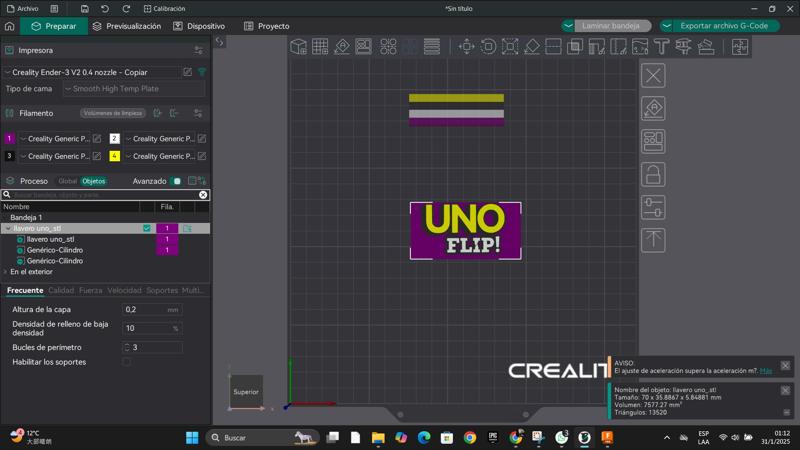Edit filament 2 preset pencil icon
The height and width of the screenshot is (450, 800).
(202, 138)
